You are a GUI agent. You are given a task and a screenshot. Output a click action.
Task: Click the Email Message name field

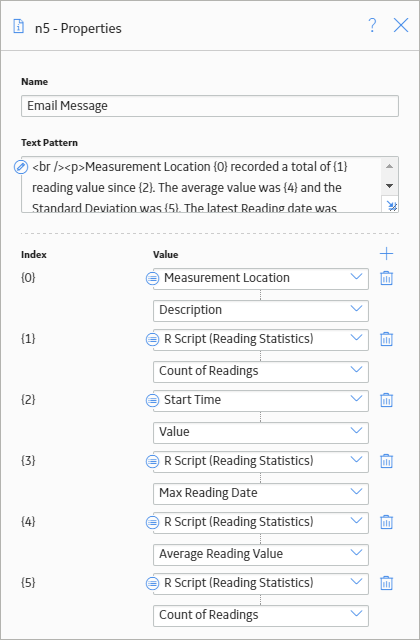(x=210, y=106)
